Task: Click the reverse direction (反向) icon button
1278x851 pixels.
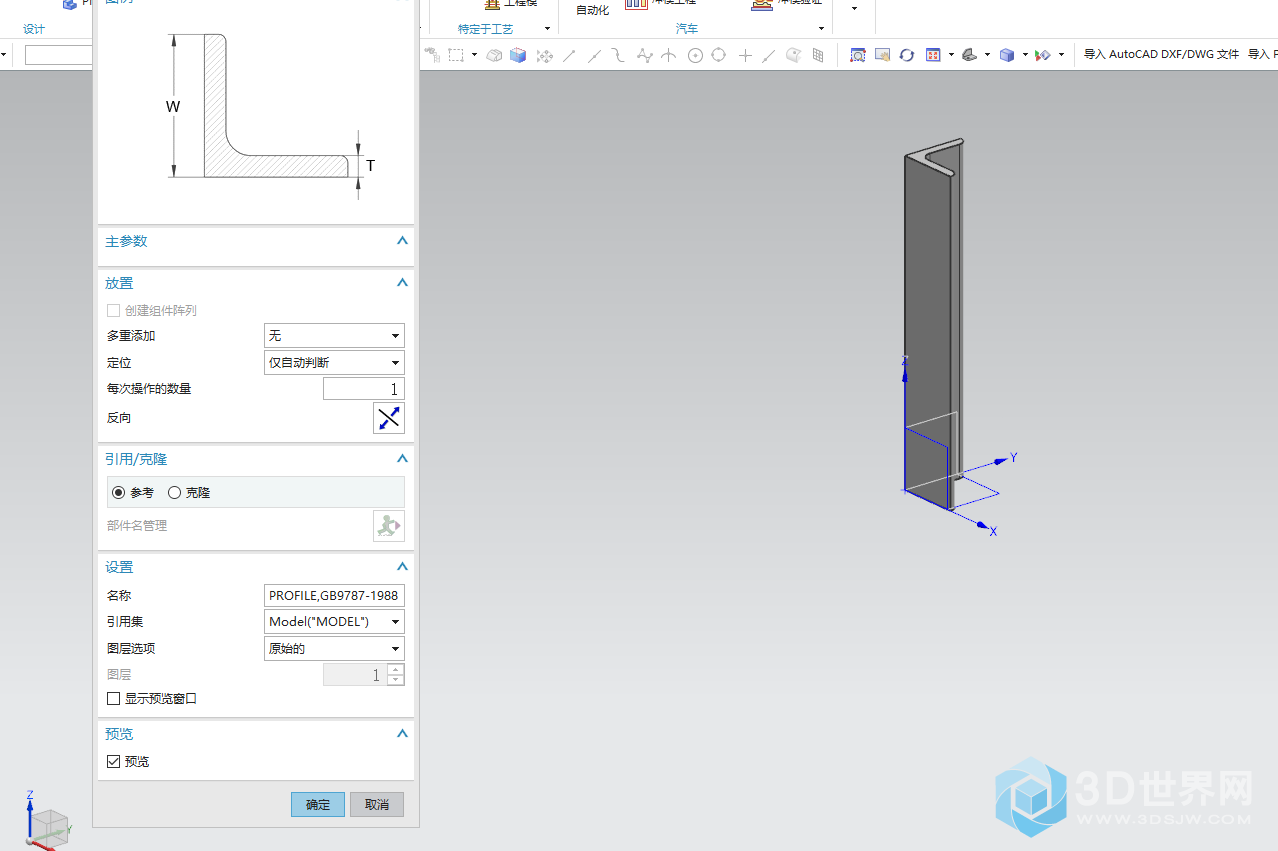Action: coord(388,418)
